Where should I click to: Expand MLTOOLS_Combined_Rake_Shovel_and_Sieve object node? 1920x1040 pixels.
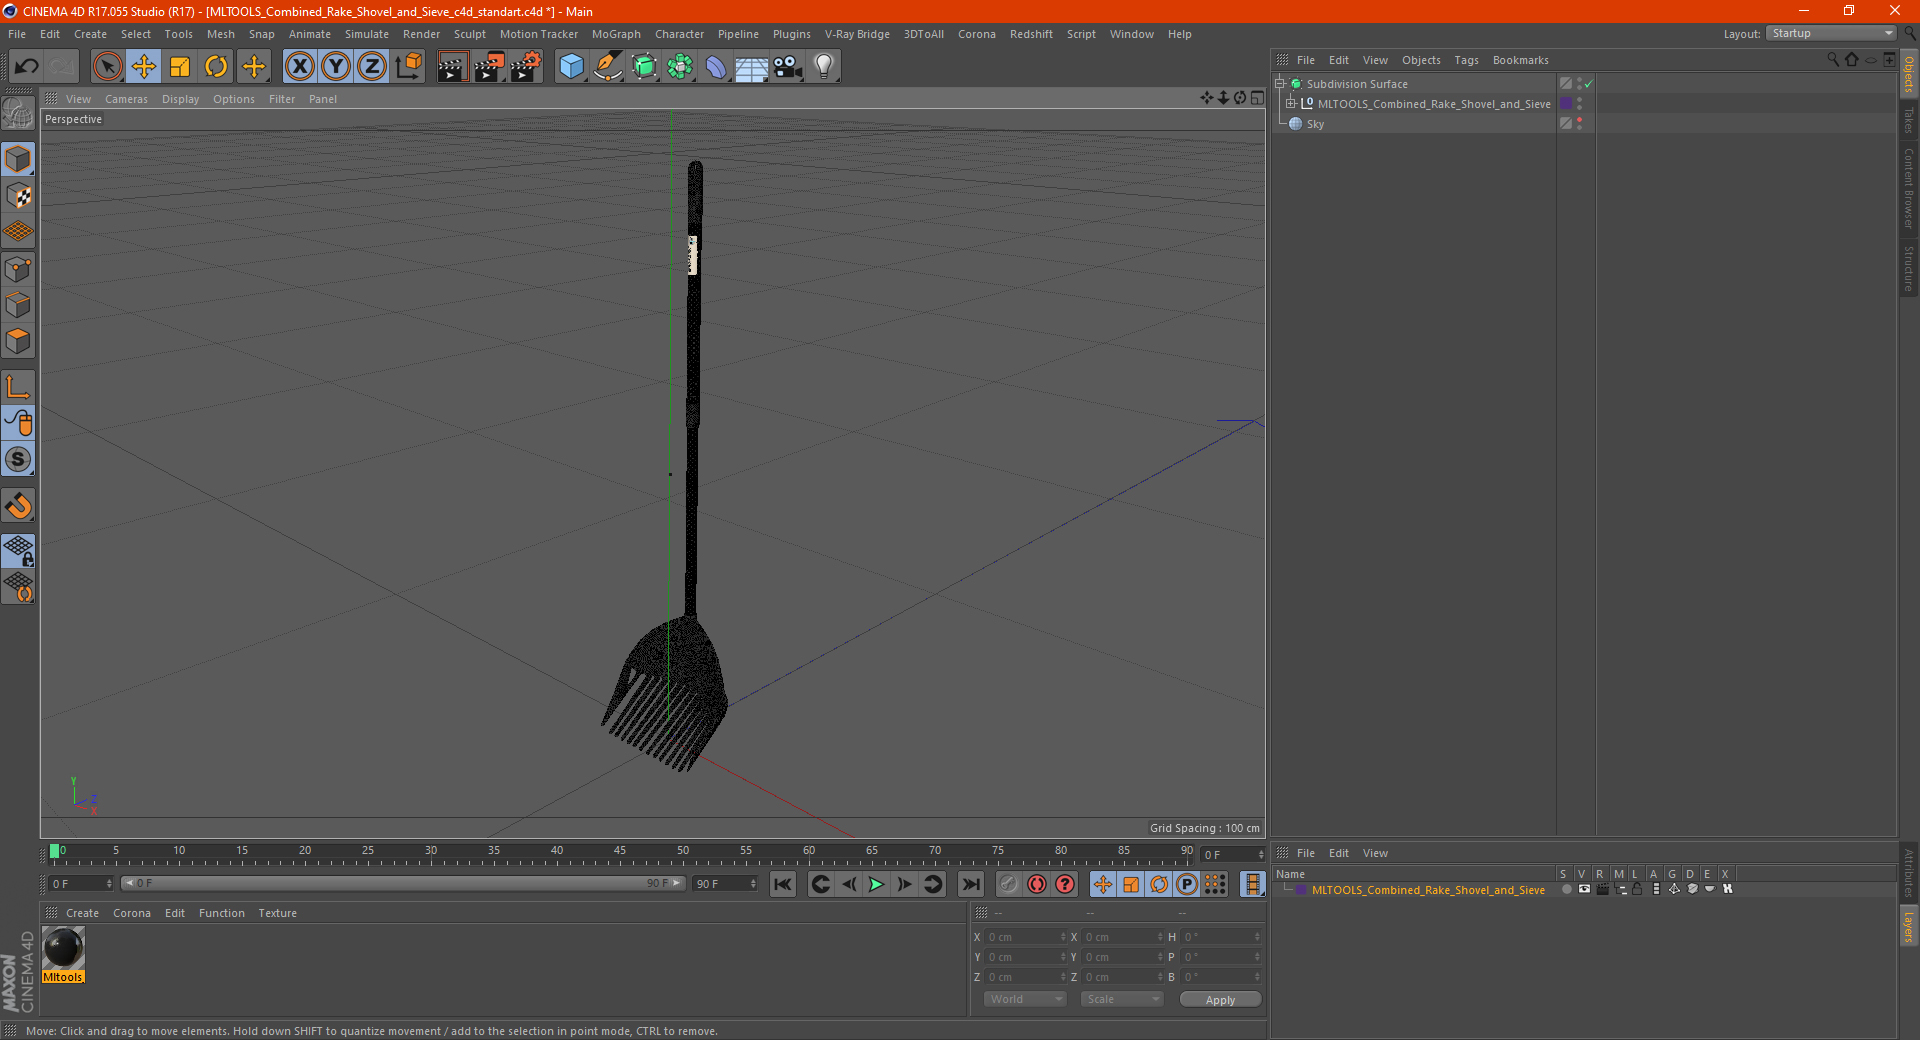[x=1291, y=104]
